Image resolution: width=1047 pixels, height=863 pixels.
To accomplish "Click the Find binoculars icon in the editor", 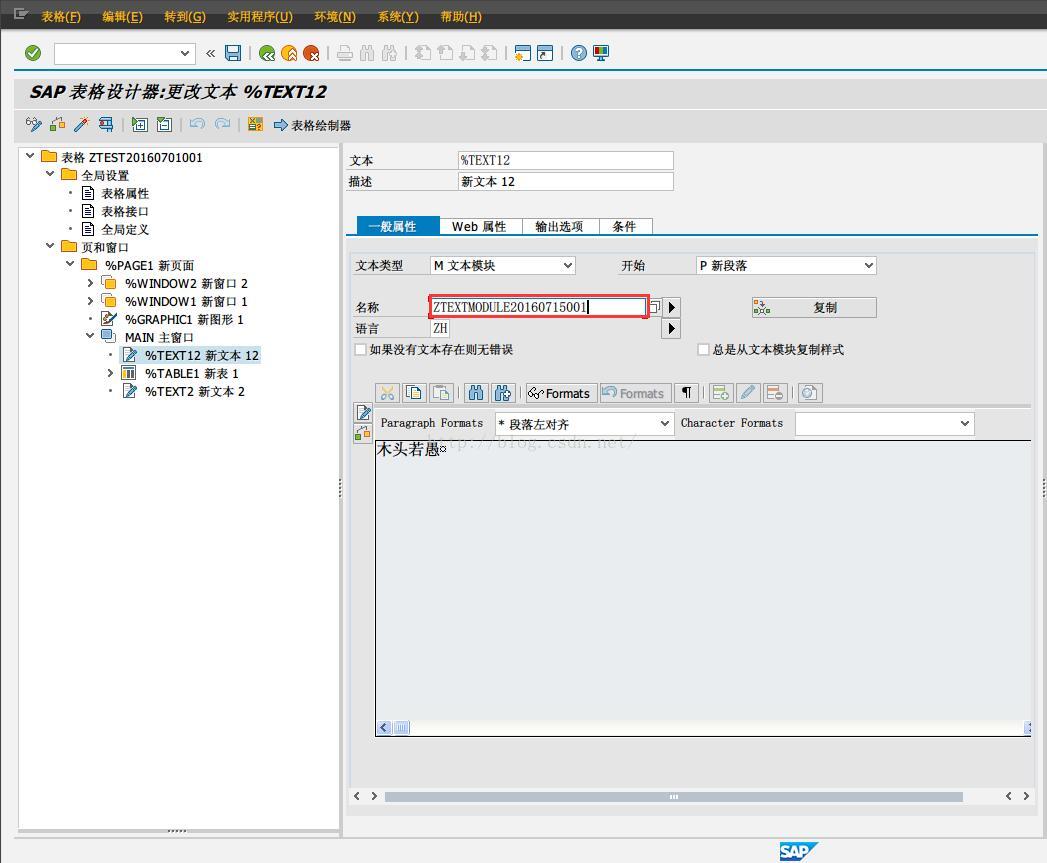I will pyautogui.click(x=475, y=393).
